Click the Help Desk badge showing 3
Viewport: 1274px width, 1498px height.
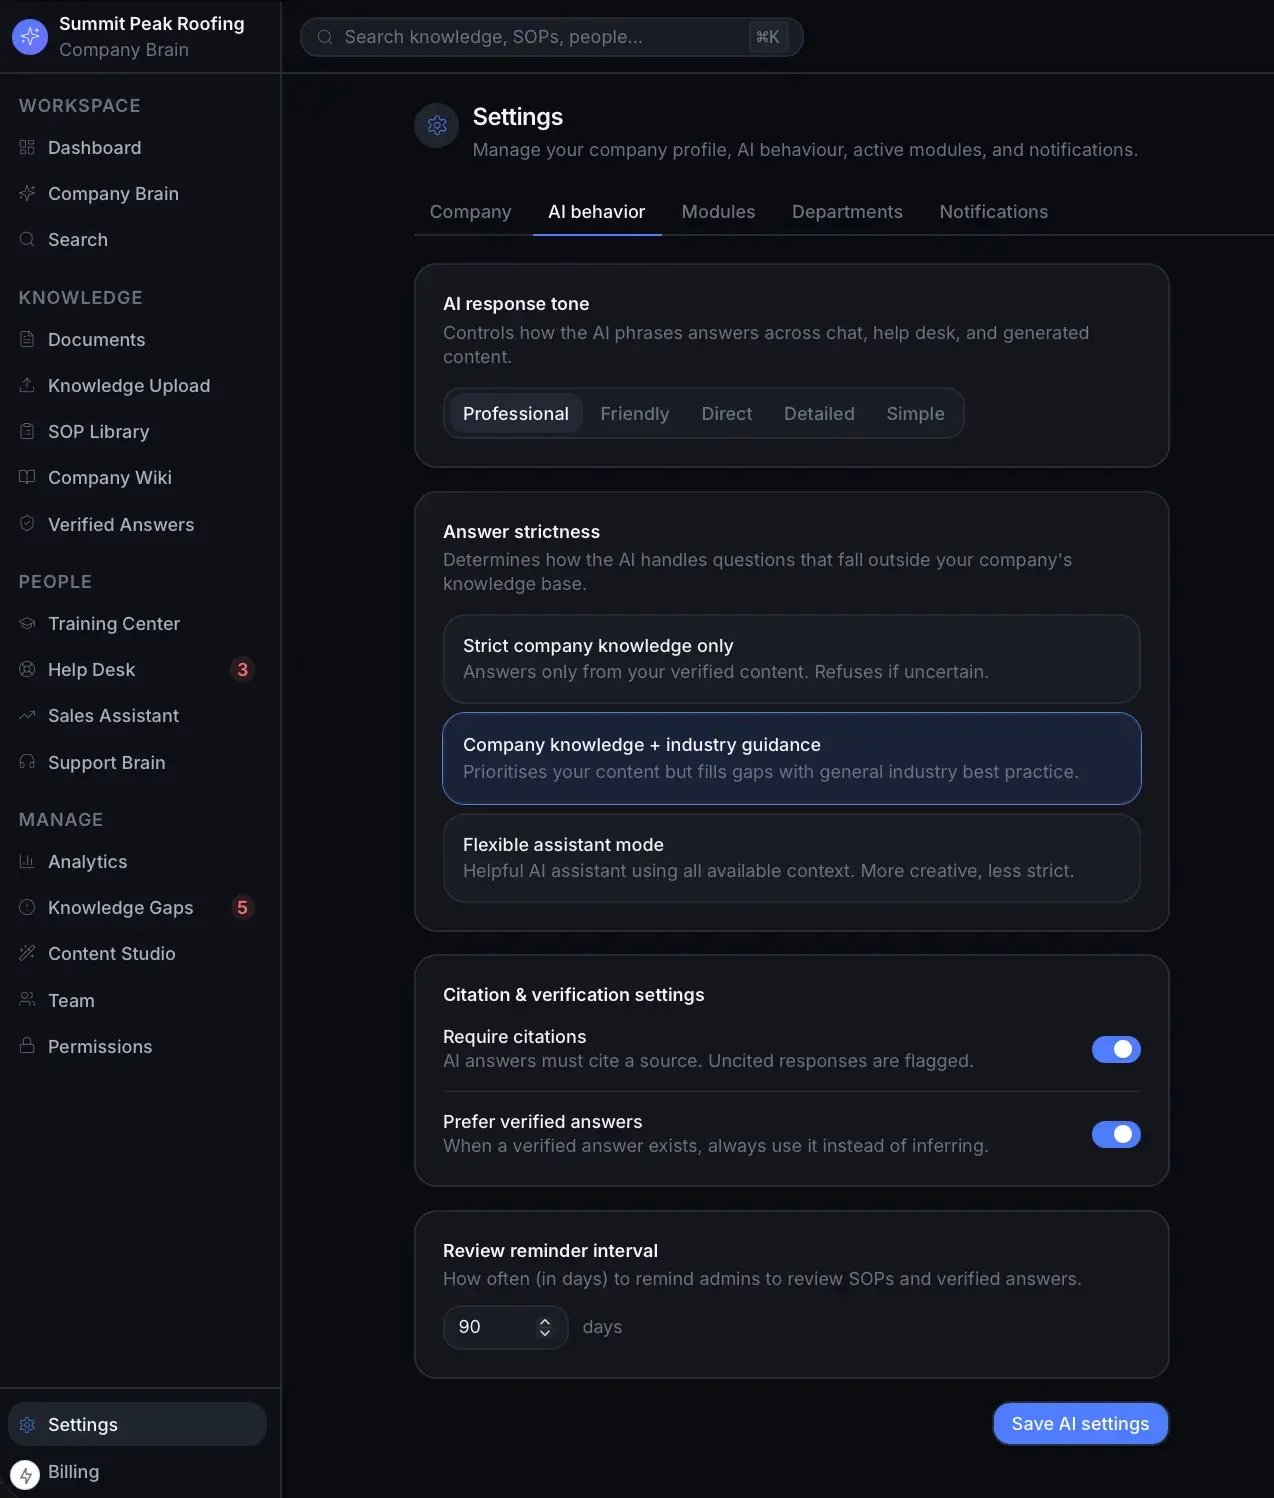242,670
